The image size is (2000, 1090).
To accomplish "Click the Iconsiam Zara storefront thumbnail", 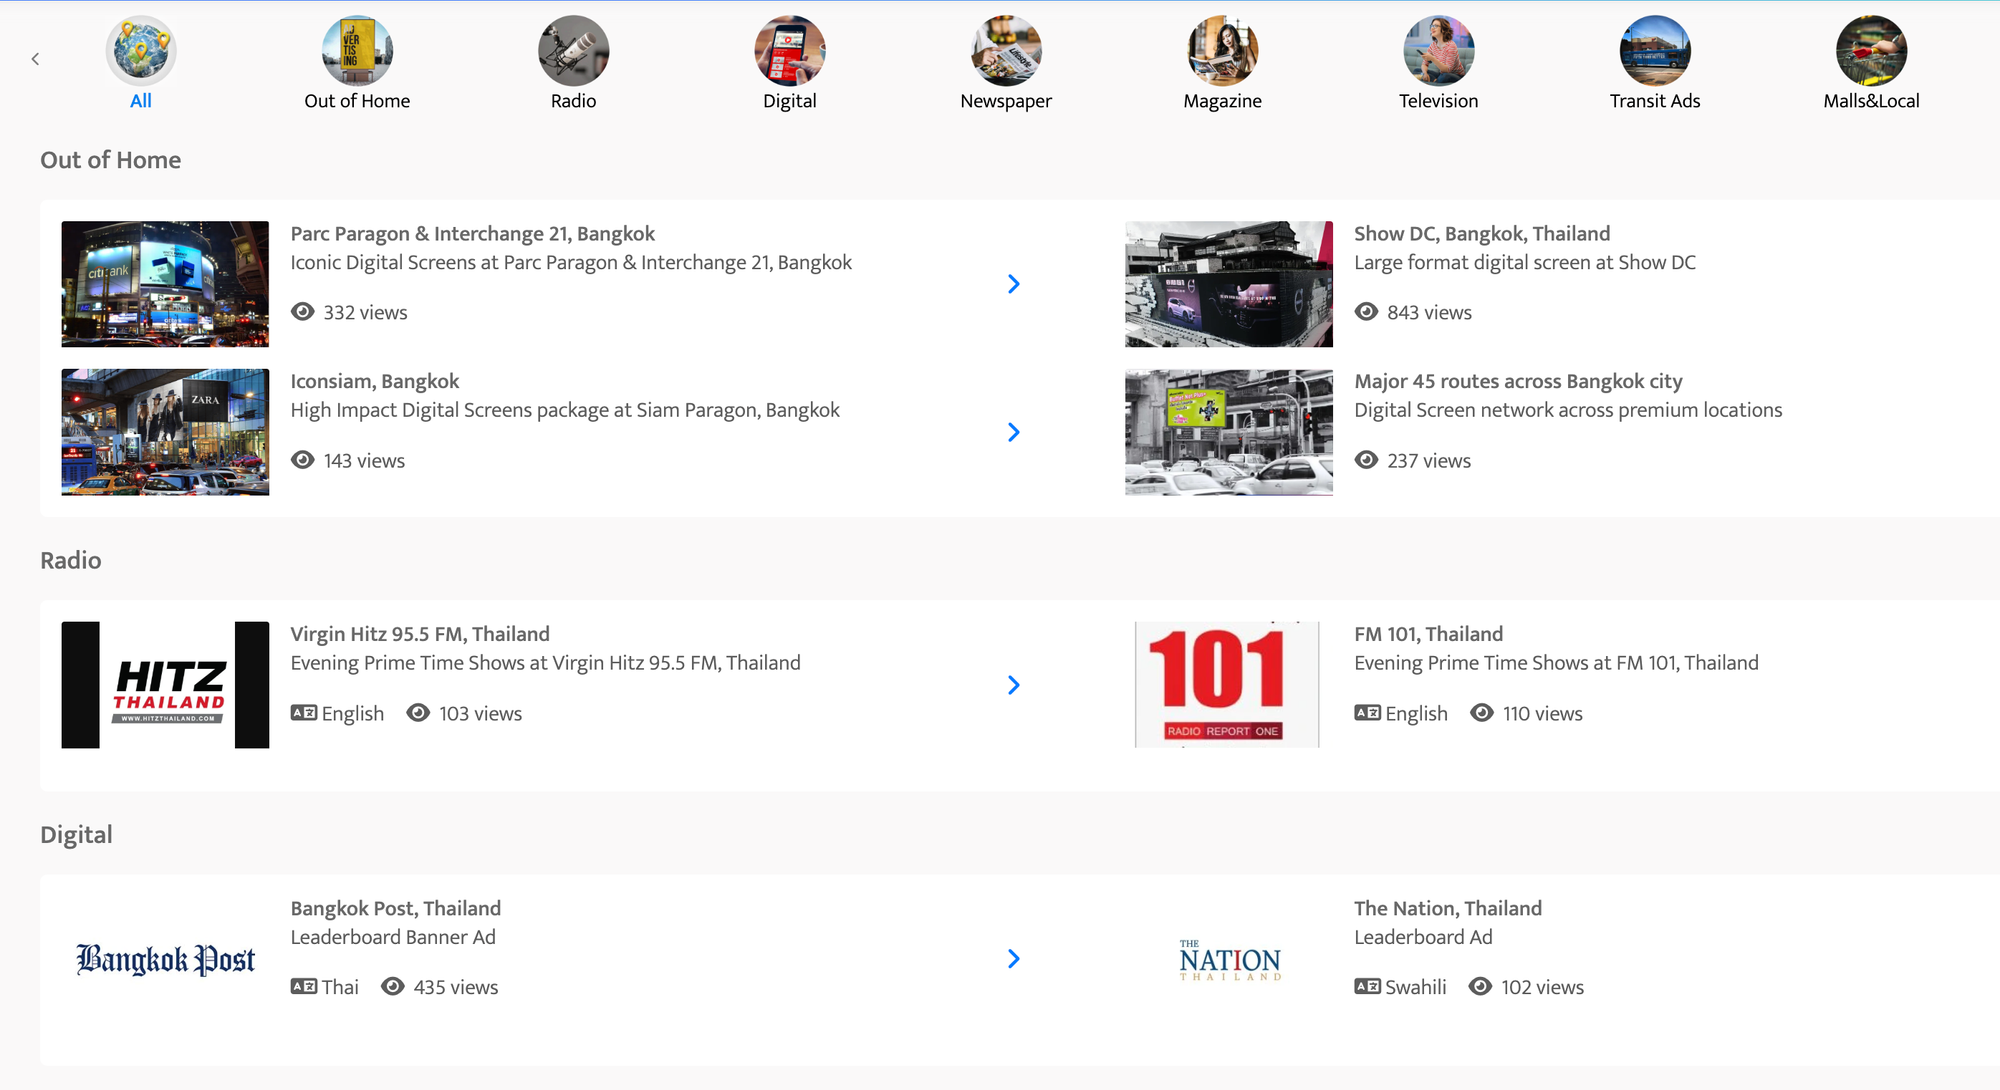I will 165,432.
